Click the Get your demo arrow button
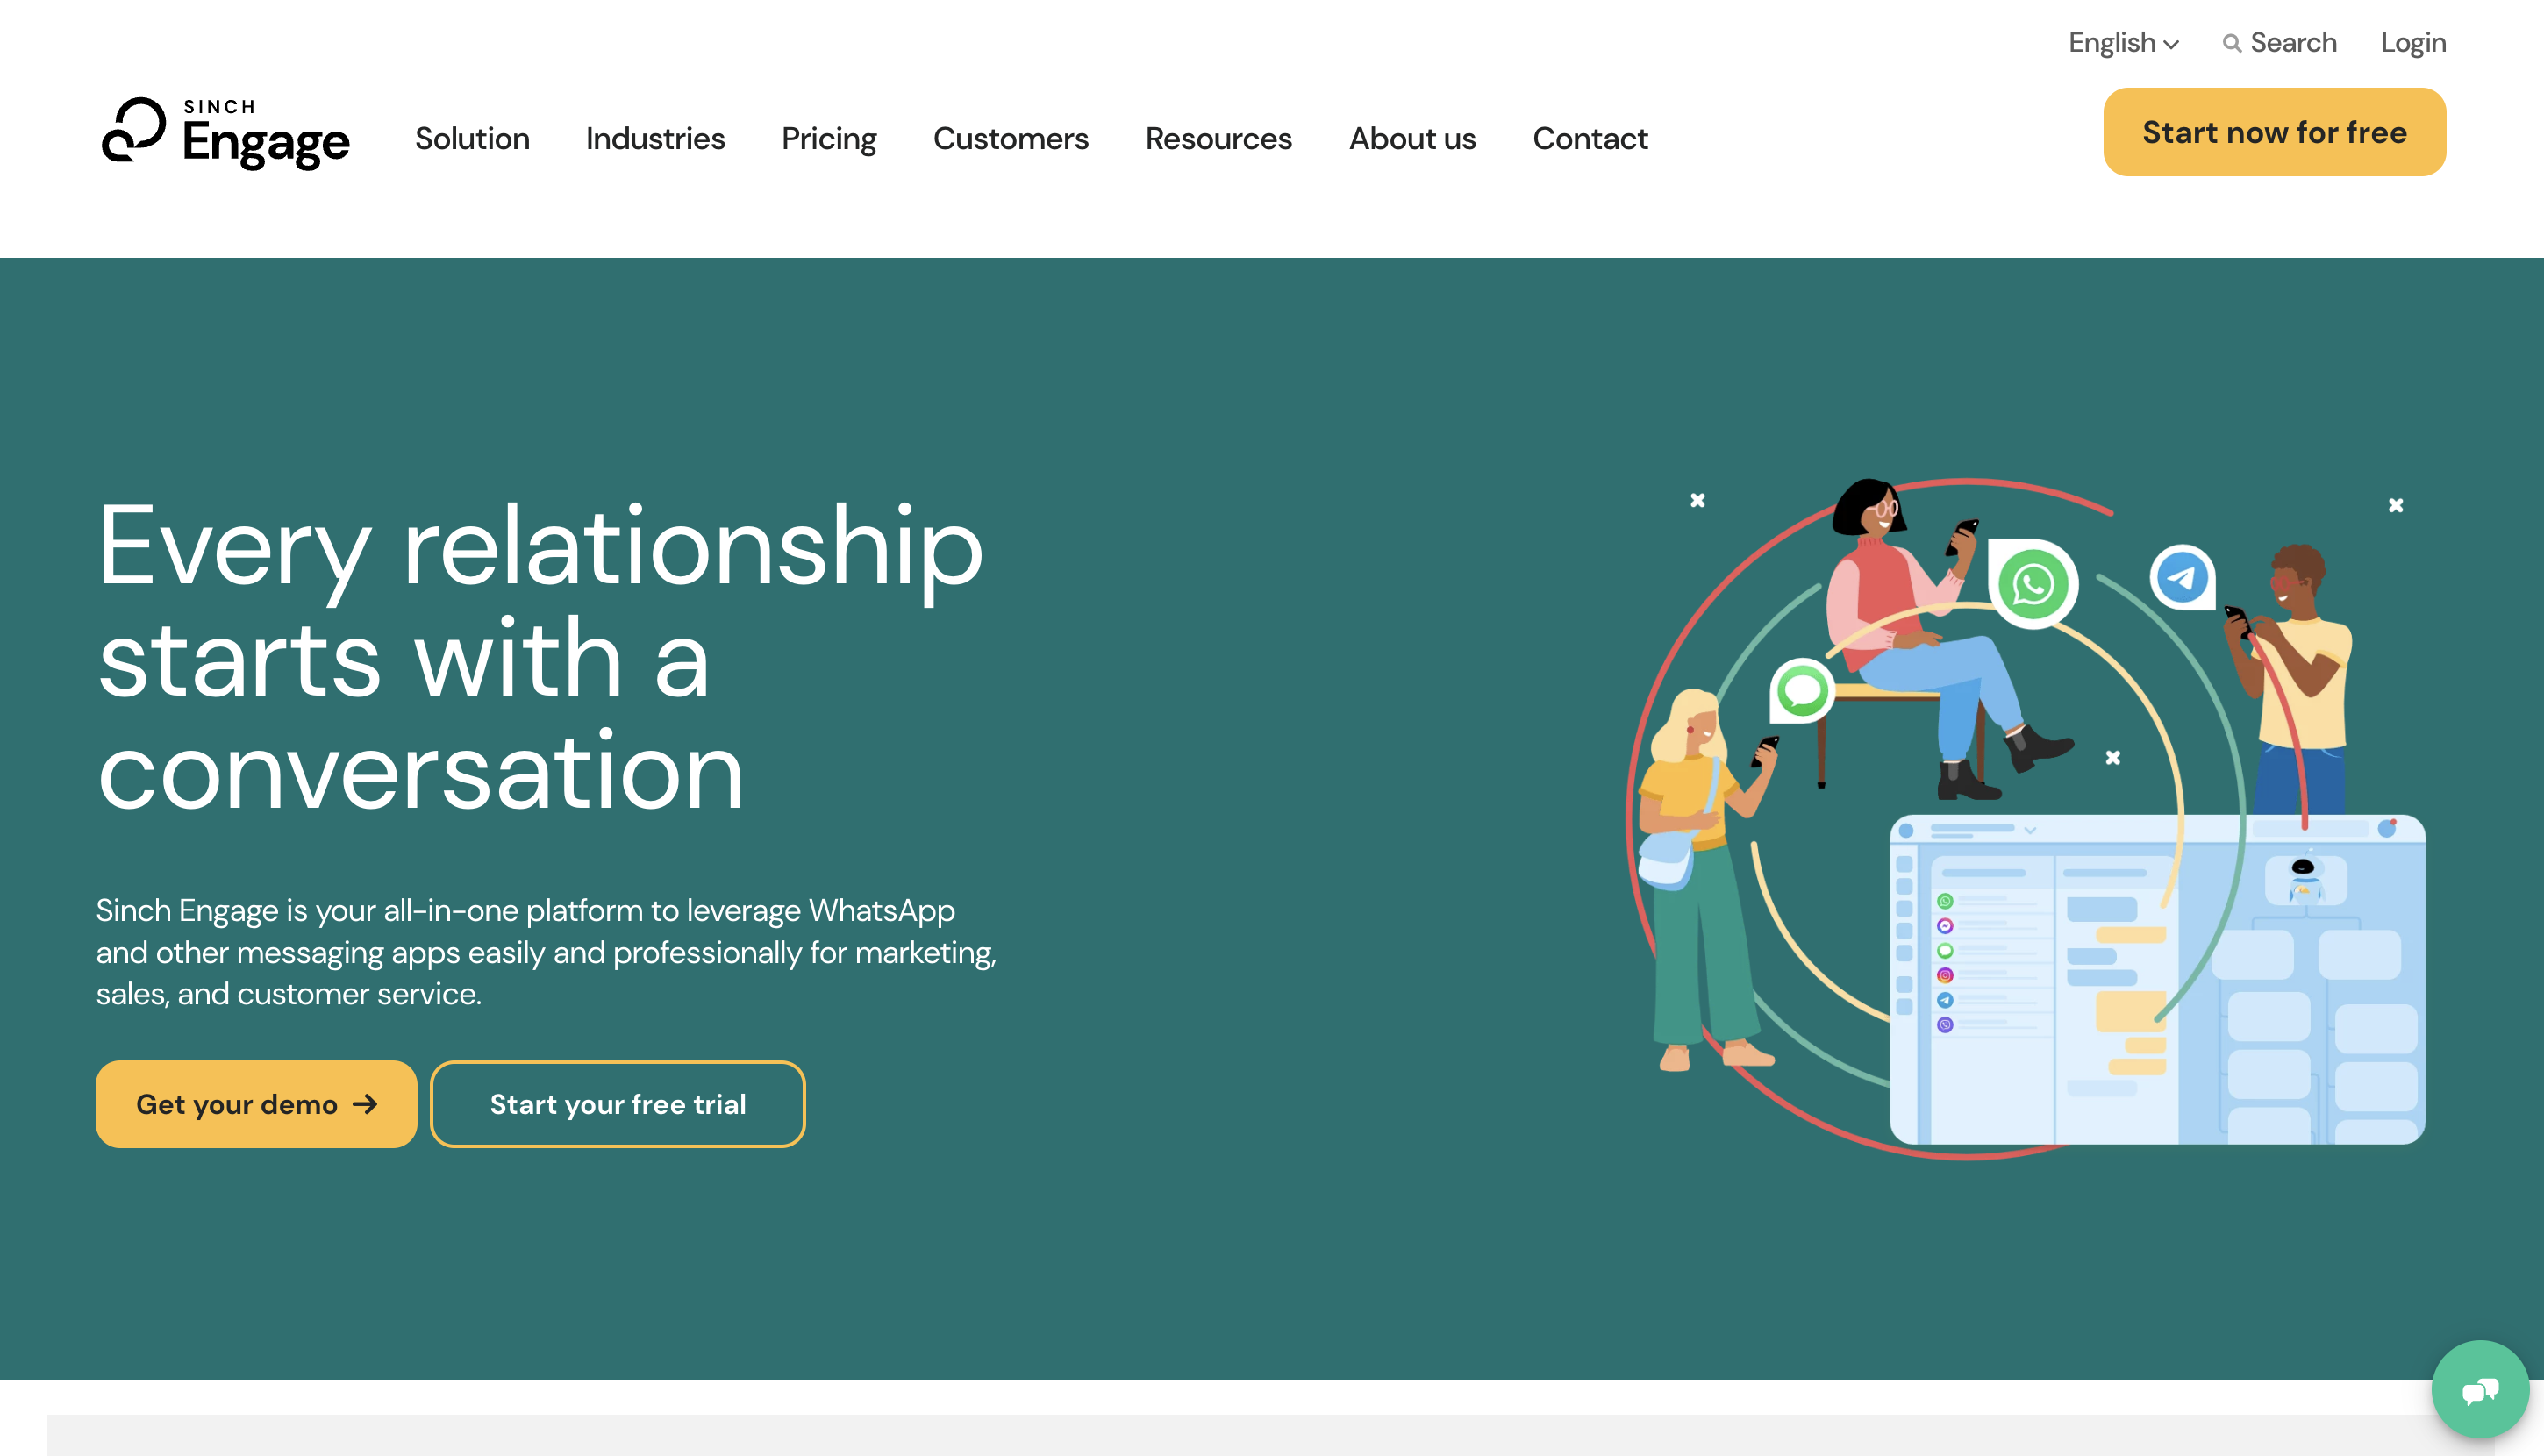The width and height of the screenshot is (2544, 1456). [x=257, y=1103]
